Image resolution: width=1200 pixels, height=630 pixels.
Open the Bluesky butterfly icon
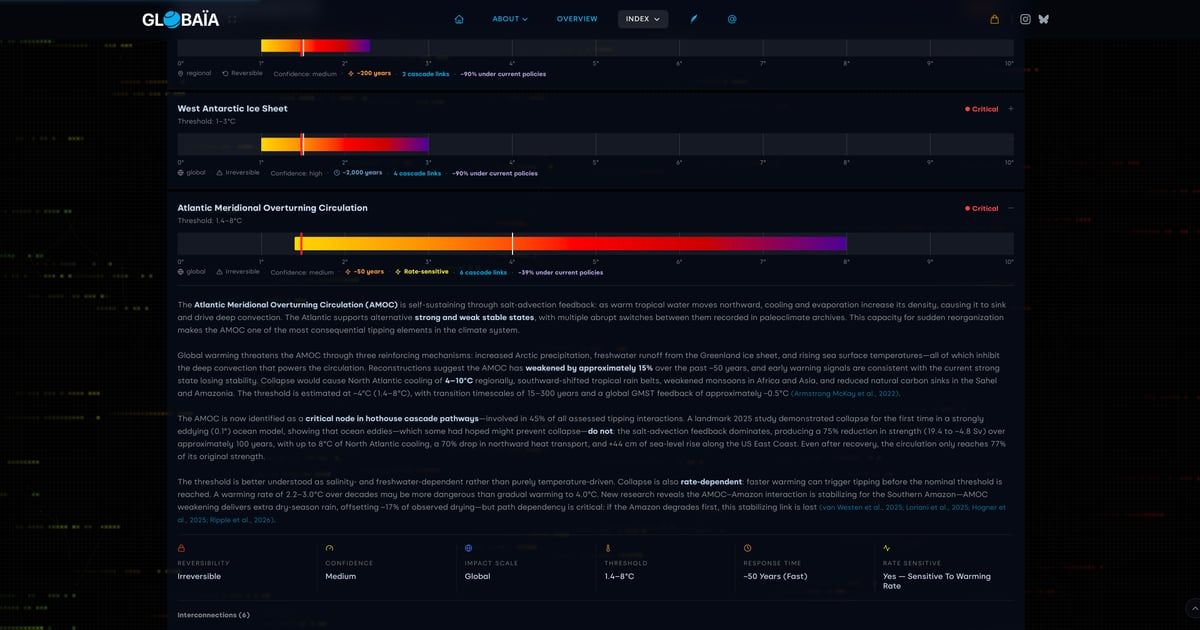pos(1043,19)
